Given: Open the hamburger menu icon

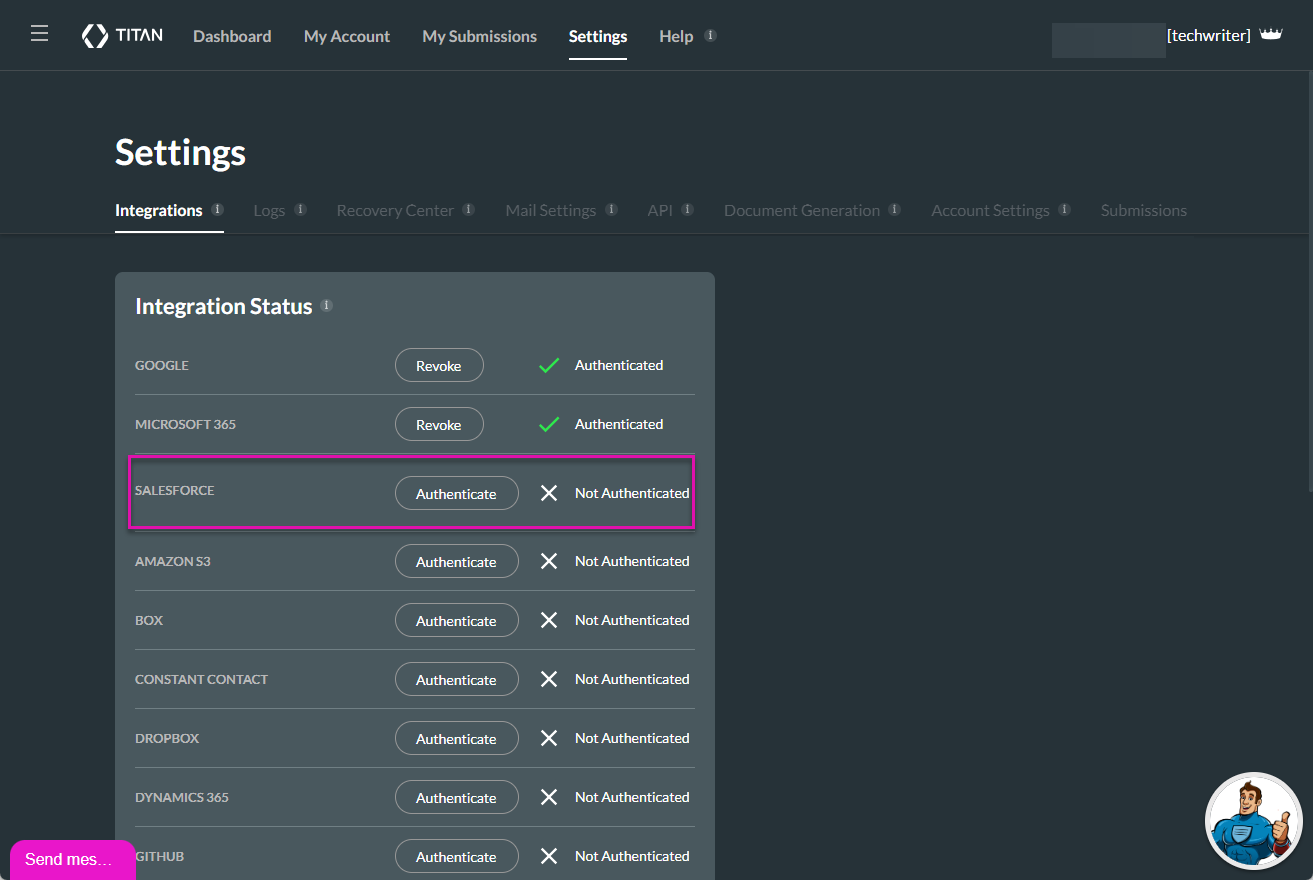Looking at the screenshot, I should 39,34.
